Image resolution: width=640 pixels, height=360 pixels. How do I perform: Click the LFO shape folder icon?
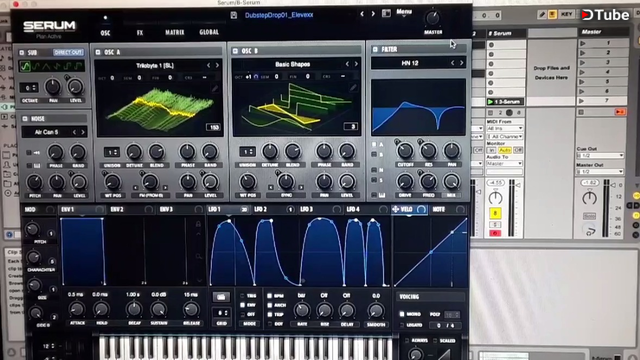pos(221,297)
